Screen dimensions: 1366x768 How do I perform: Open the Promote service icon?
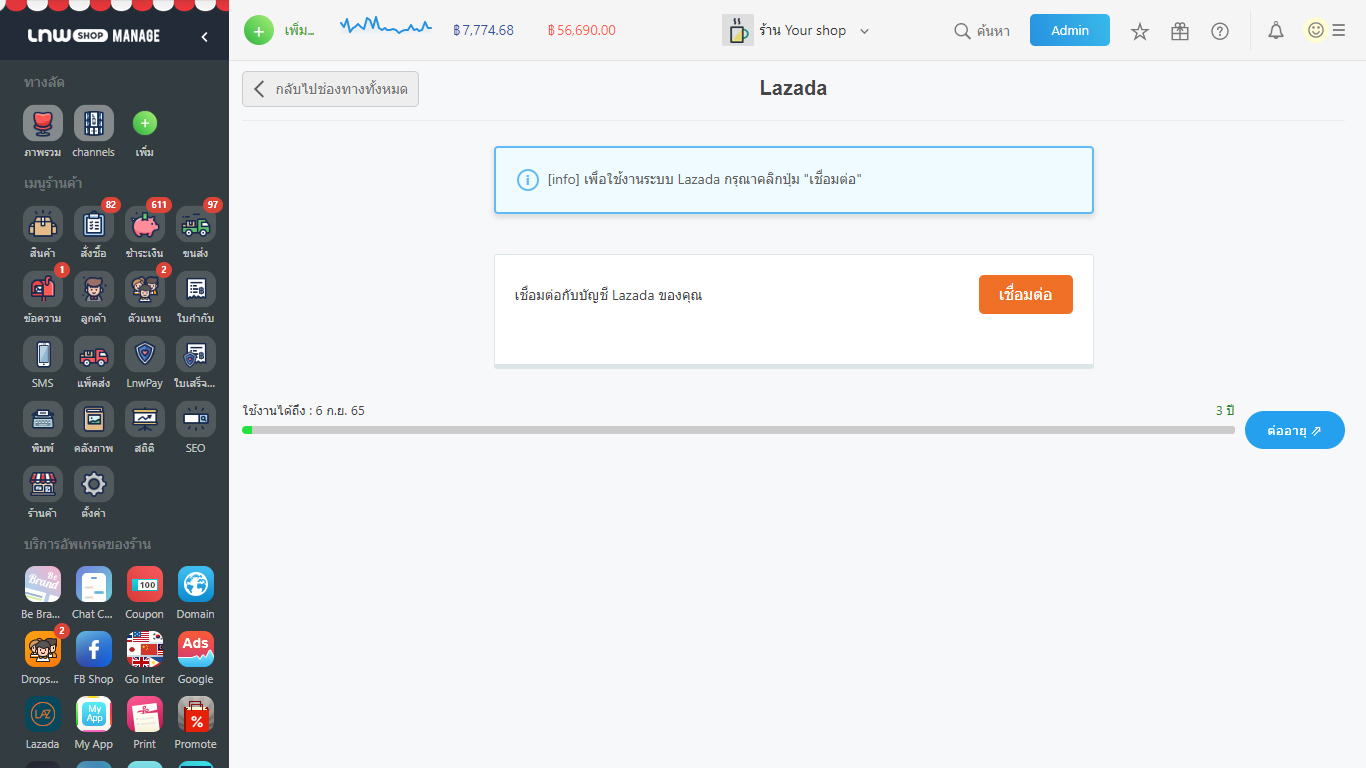coord(196,714)
